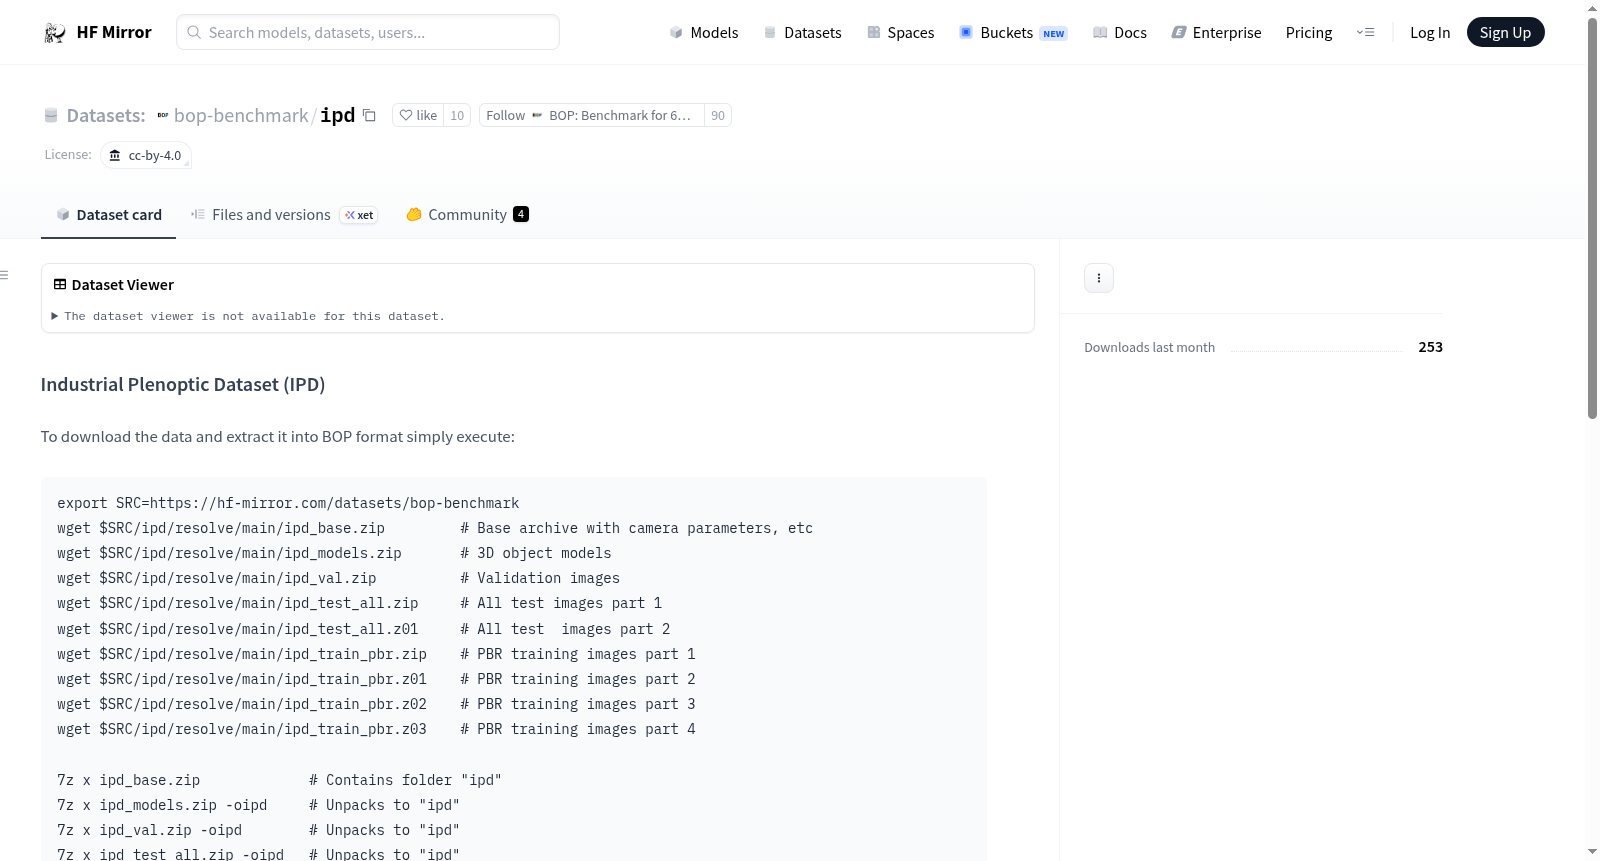Click the wget ipd_test_all.z01 code line
The height and width of the screenshot is (861, 1600).
(x=364, y=629)
